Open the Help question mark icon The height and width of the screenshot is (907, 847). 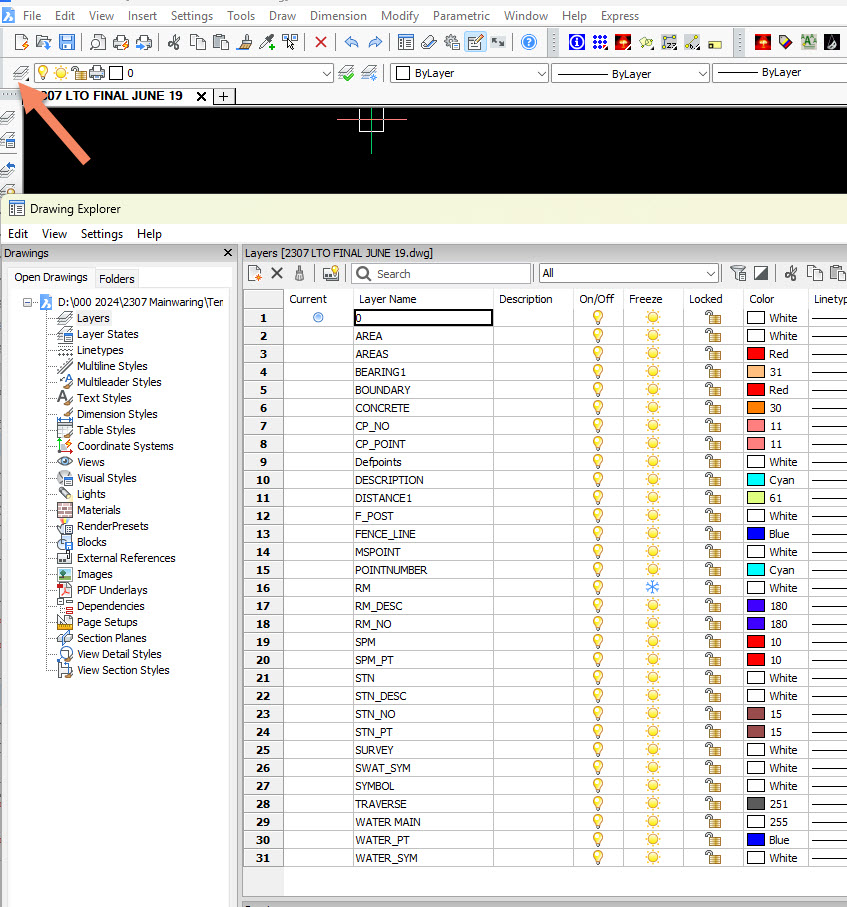pyautogui.click(x=529, y=42)
